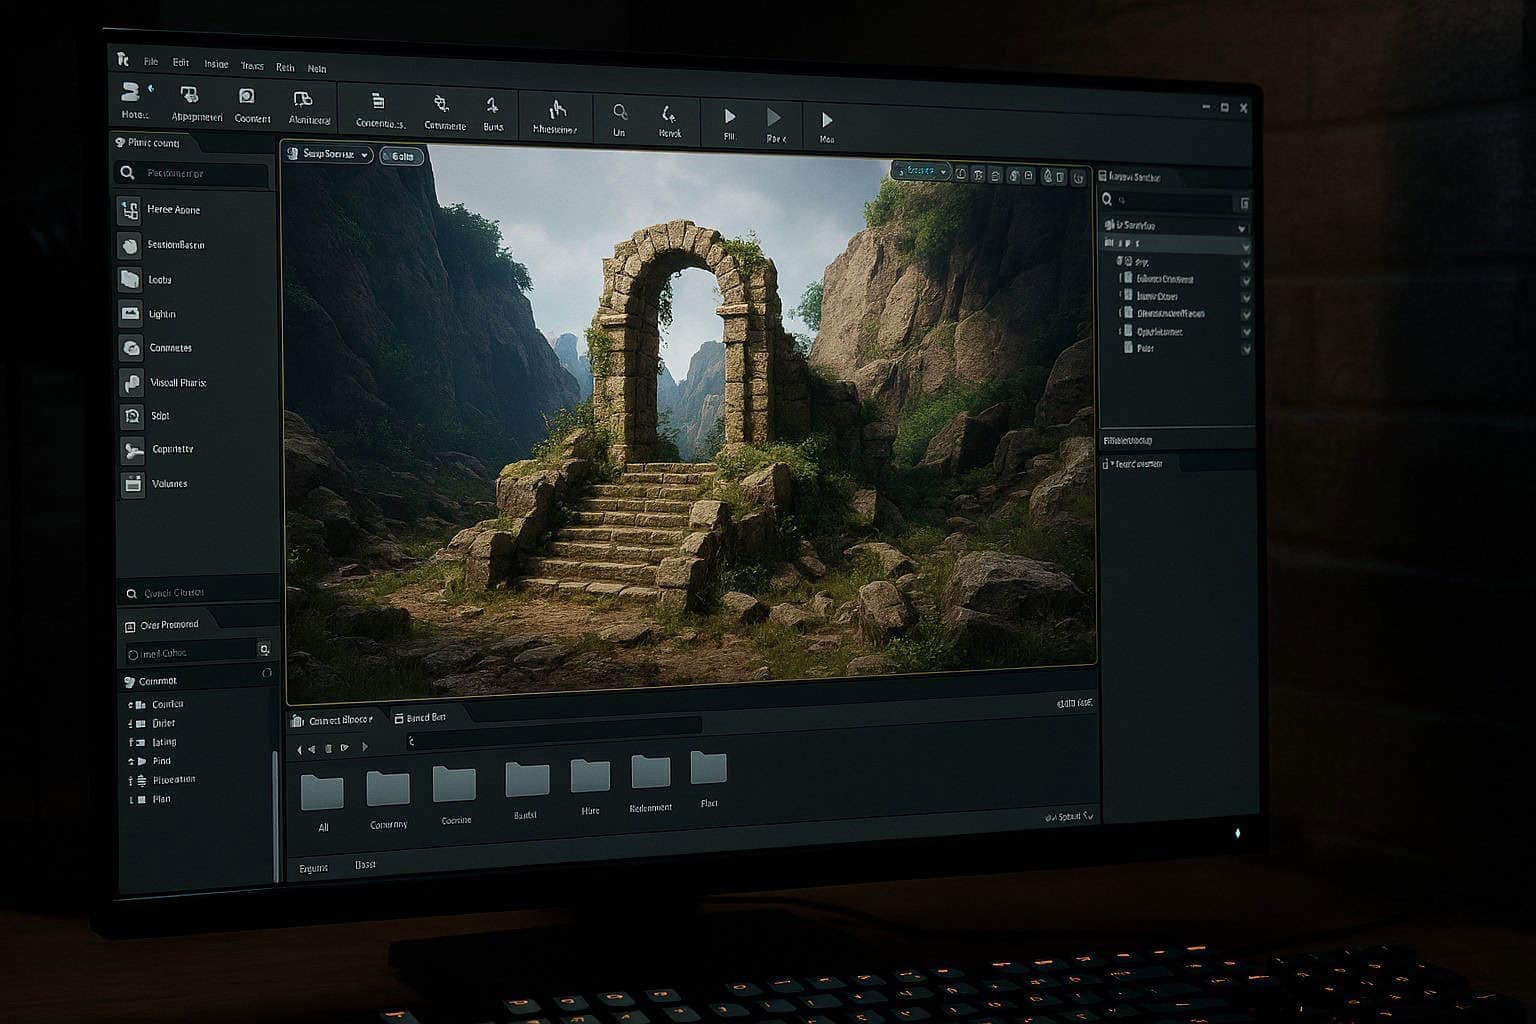1536x1024 pixels.
Task: Click the Volumes category icon
Action: [x=133, y=484]
